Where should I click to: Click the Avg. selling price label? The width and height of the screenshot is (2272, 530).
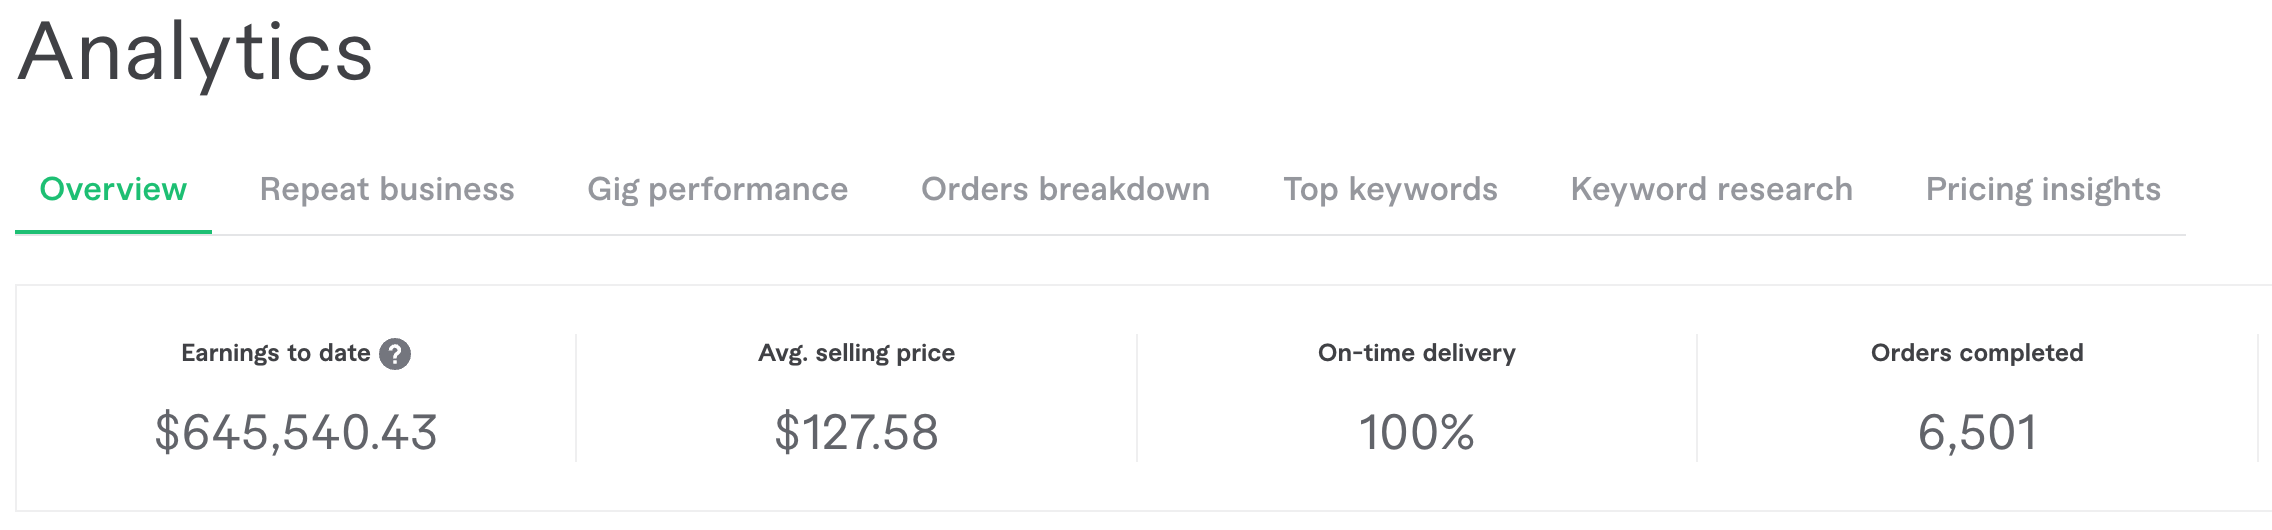[856, 353]
